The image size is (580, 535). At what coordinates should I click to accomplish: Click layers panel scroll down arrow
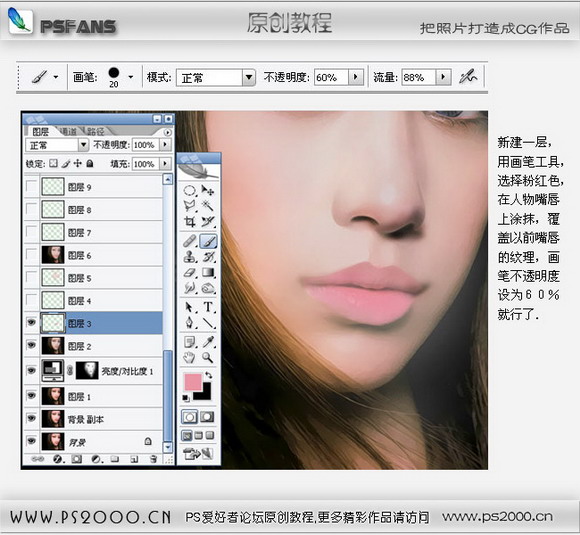(x=168, y=447)
